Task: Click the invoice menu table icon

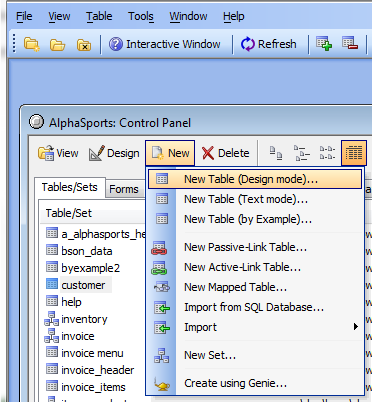Action: 52,352
